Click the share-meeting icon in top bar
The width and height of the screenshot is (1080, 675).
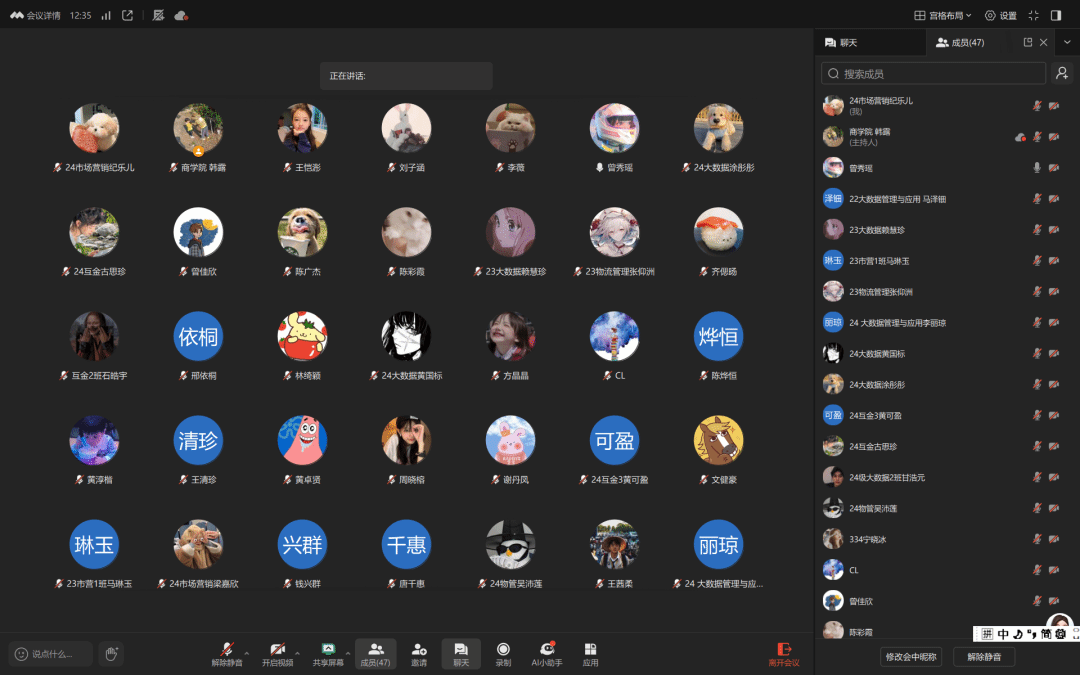click(127, 15)
